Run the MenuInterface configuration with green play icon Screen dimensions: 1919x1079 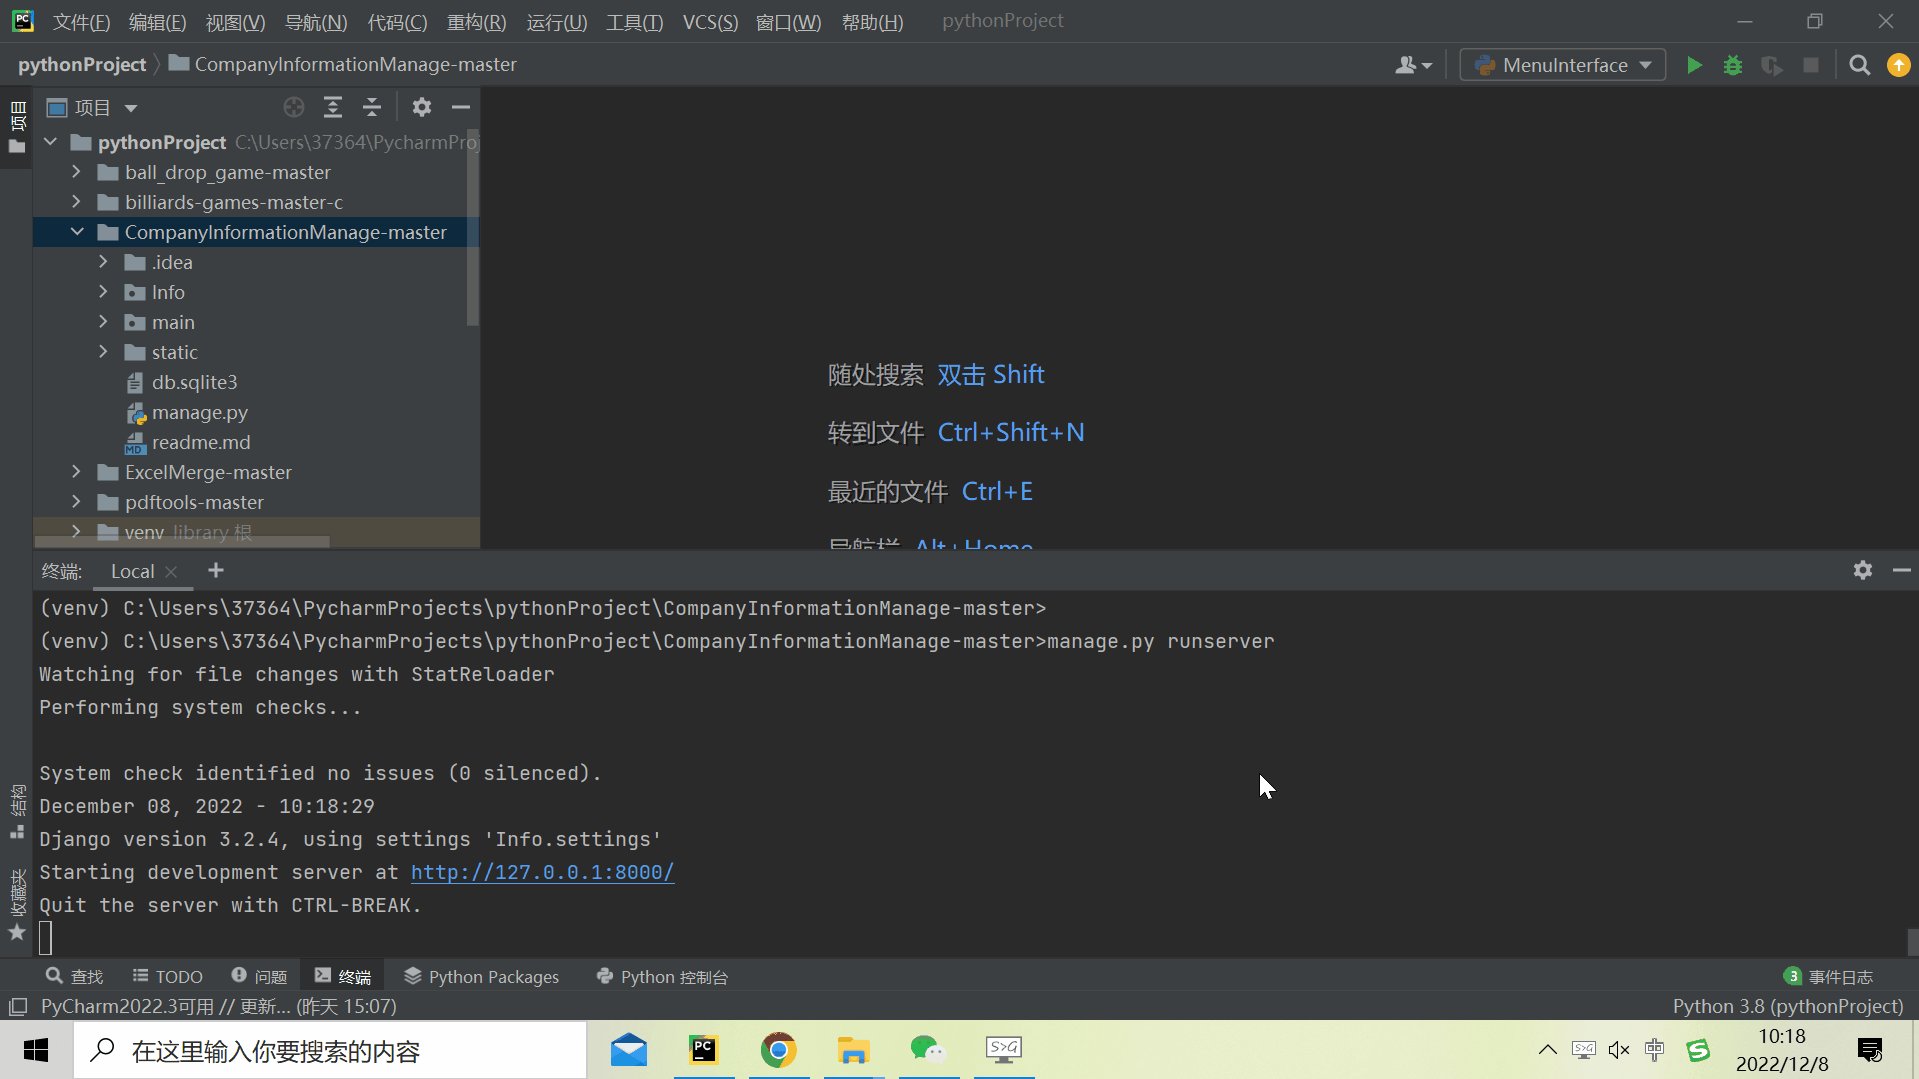point(1694,64)
